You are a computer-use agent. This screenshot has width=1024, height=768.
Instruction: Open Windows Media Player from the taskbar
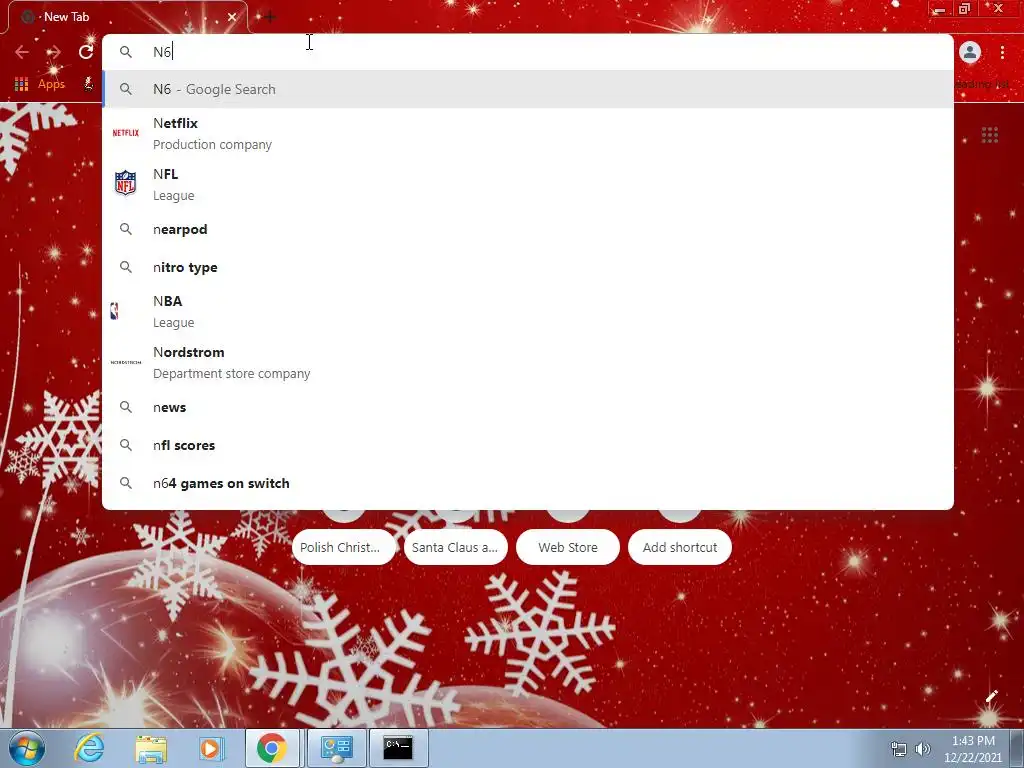(210, 748)
